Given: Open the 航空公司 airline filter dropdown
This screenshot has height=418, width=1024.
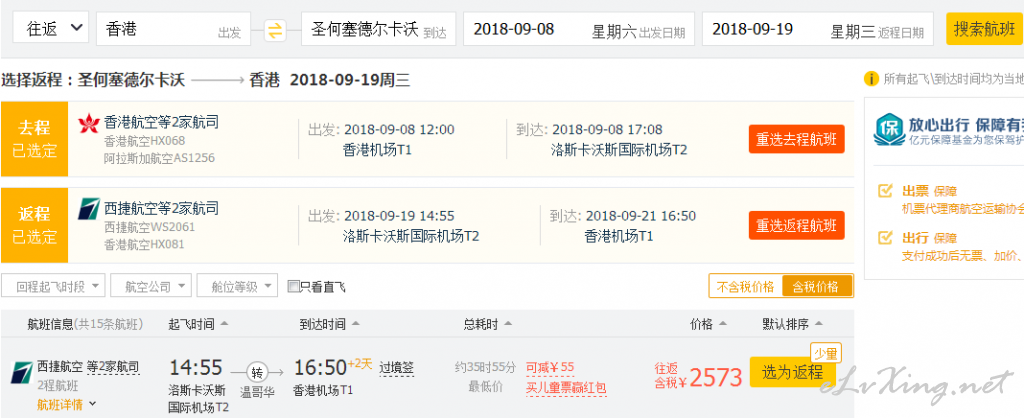Looking at the screenshot, I should (151, 286).
